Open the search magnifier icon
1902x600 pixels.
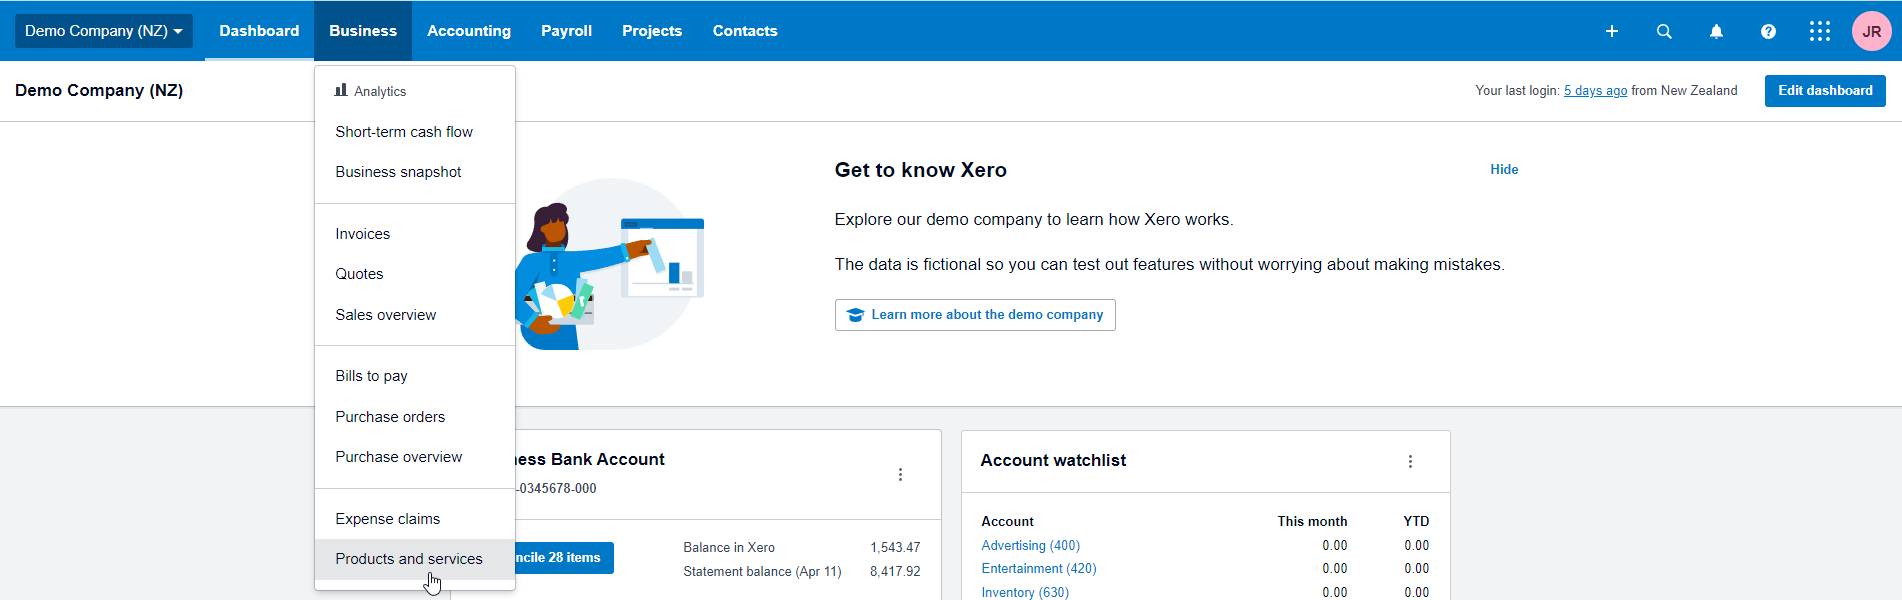tap(1664, 31)
